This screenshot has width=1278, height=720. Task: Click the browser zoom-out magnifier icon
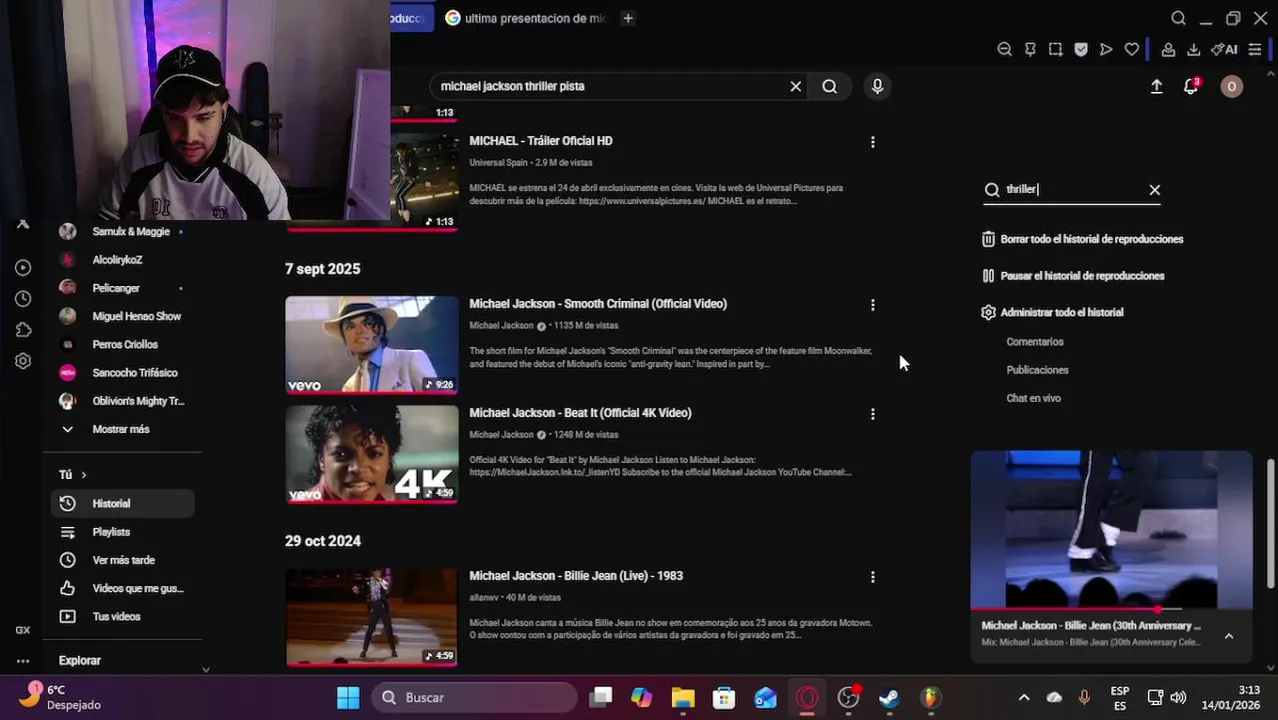coord(1004,49)
